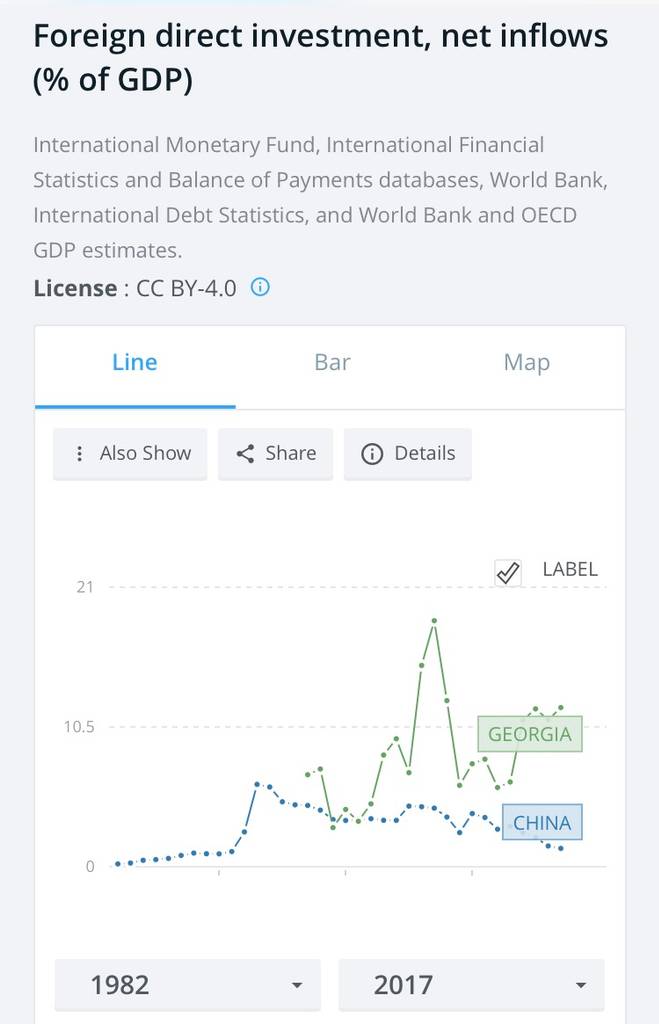Toggle the LABEL checkbox
The height and width of the screenshot is (1024, 659).
point(508,572)
